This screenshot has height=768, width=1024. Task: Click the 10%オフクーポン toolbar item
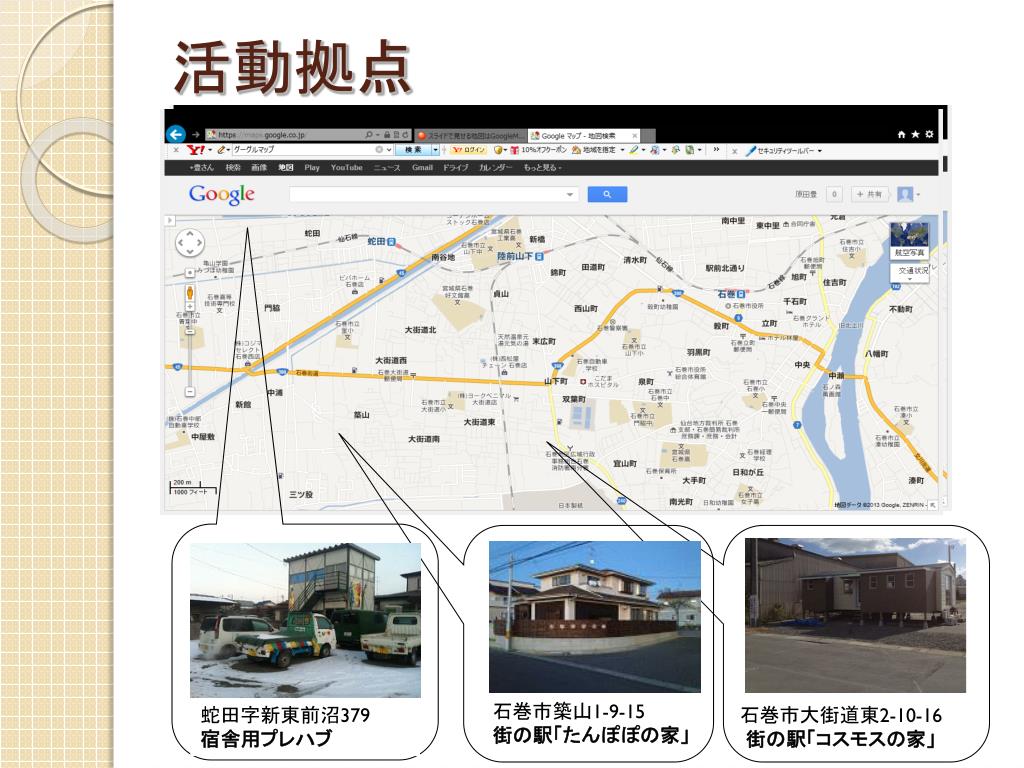(x=539, y=150)
